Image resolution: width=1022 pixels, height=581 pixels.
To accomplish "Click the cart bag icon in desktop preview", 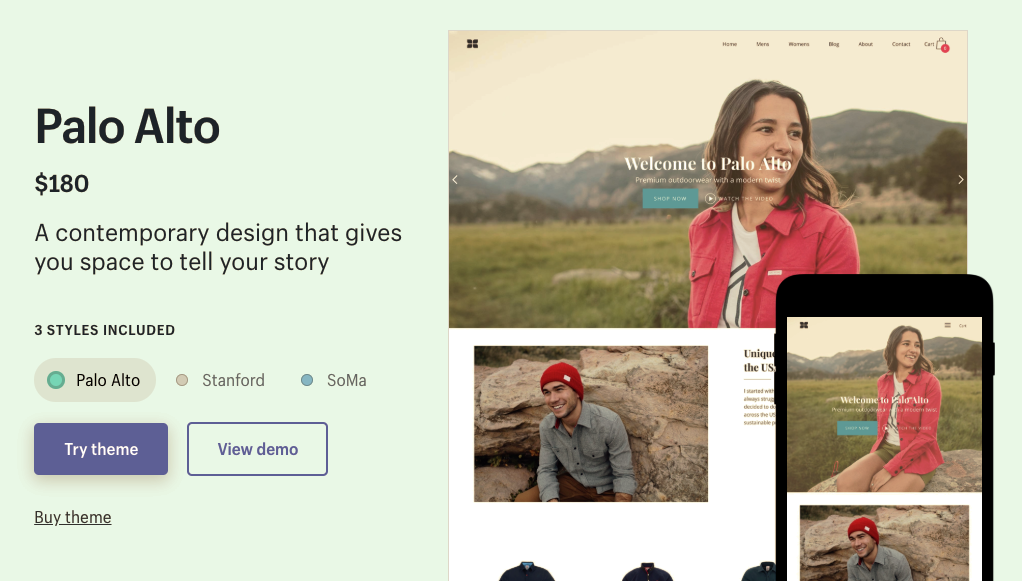I will 941,44.
